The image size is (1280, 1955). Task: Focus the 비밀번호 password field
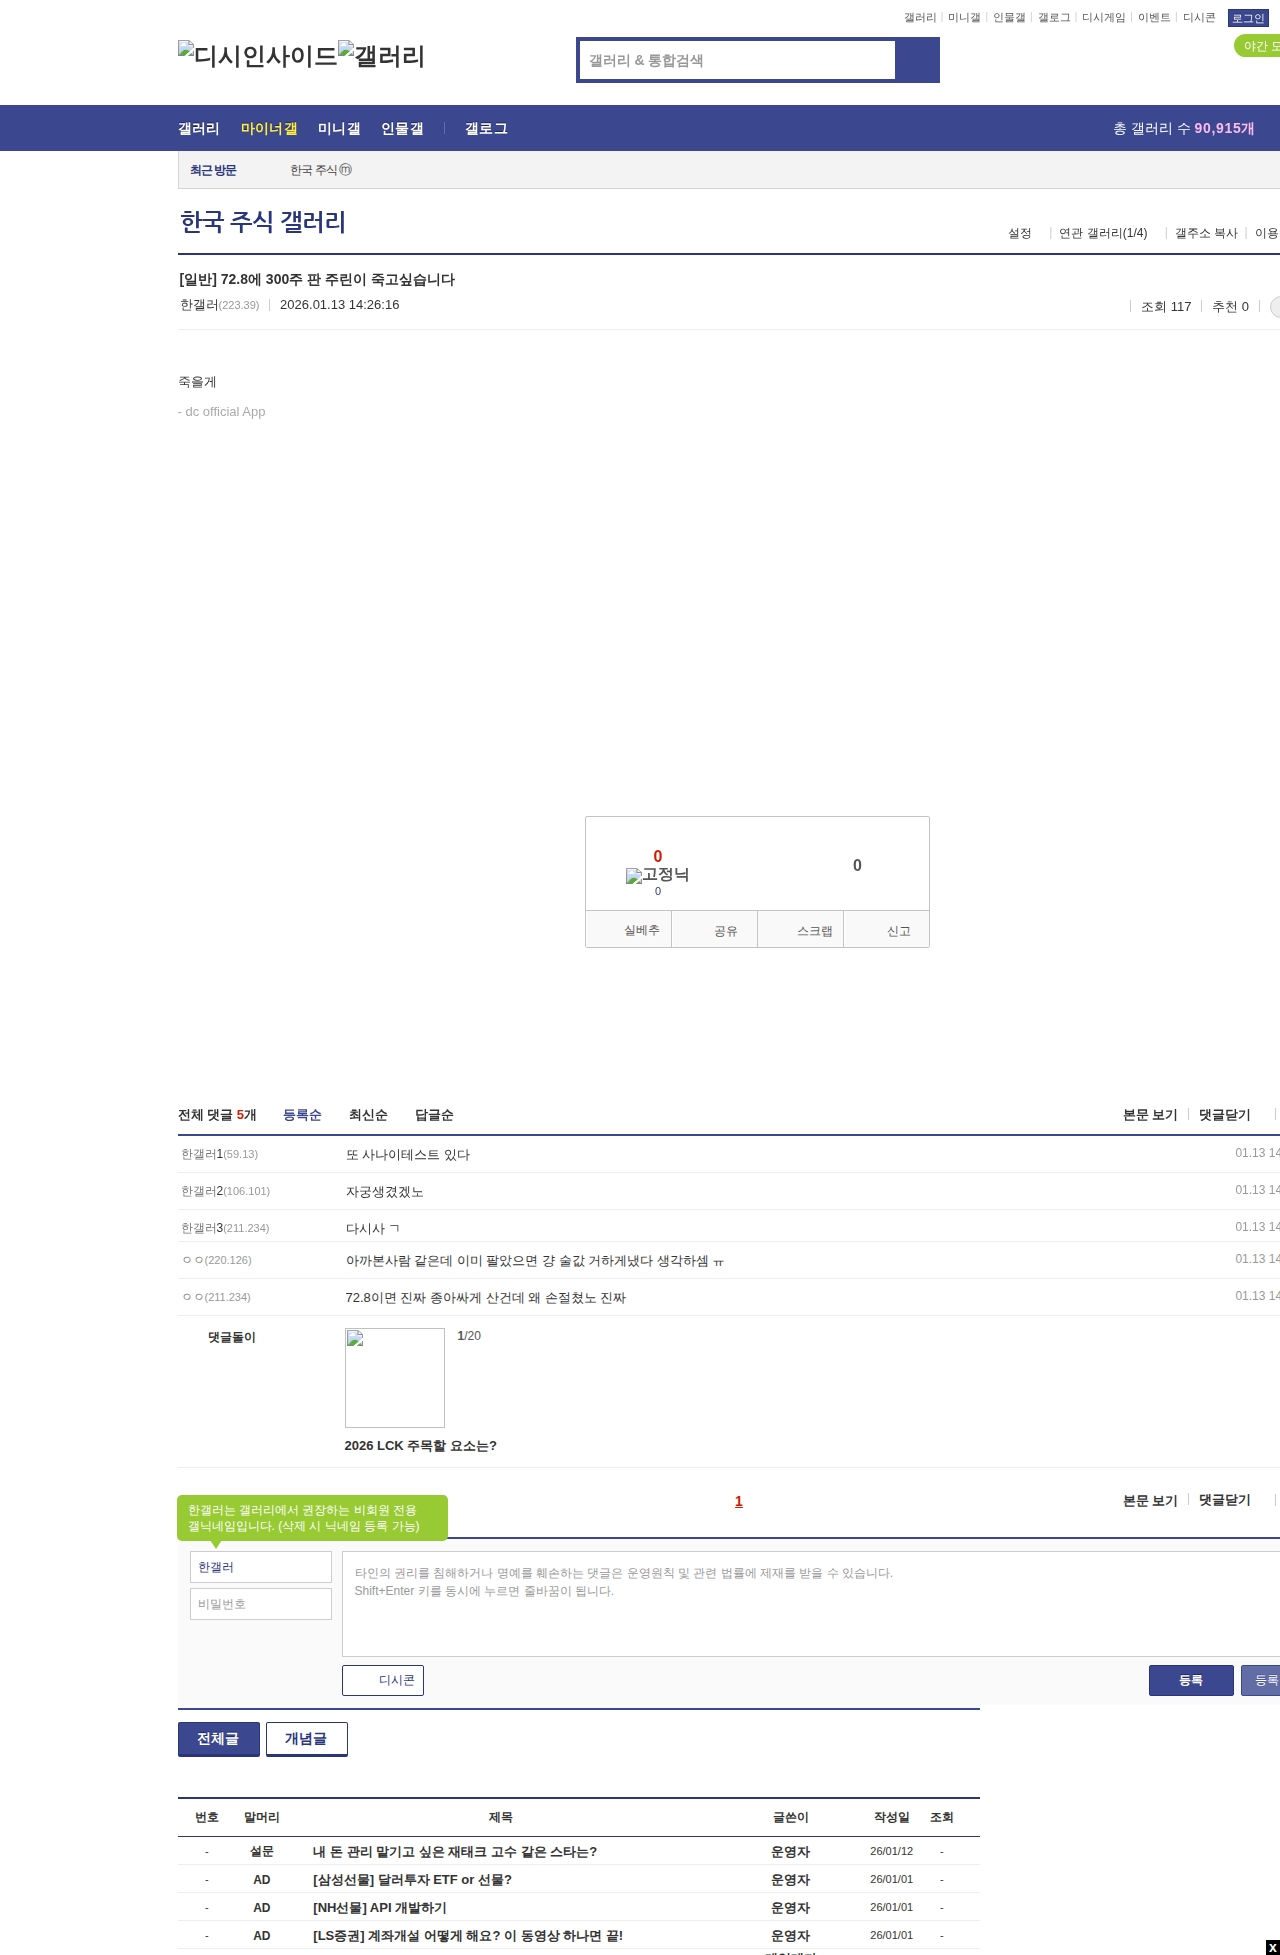pyautogui.click(x=261, y=1604)
